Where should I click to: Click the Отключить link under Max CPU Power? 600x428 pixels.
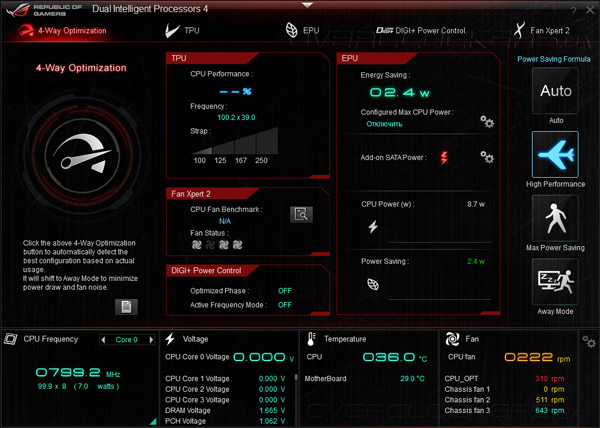click(384, 124)
